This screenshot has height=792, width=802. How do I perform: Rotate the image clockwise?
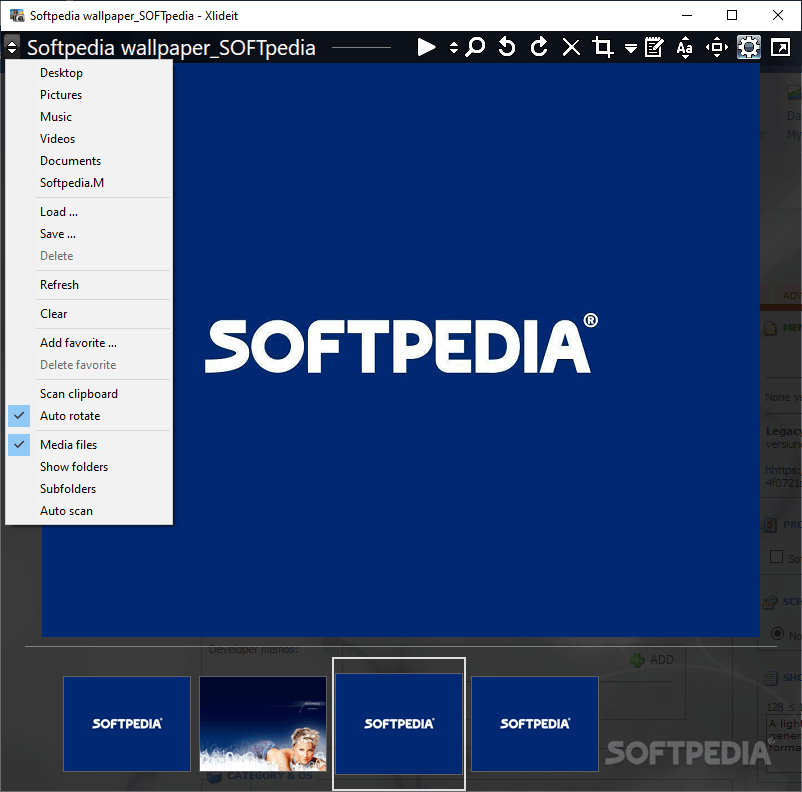click(539, 47)
